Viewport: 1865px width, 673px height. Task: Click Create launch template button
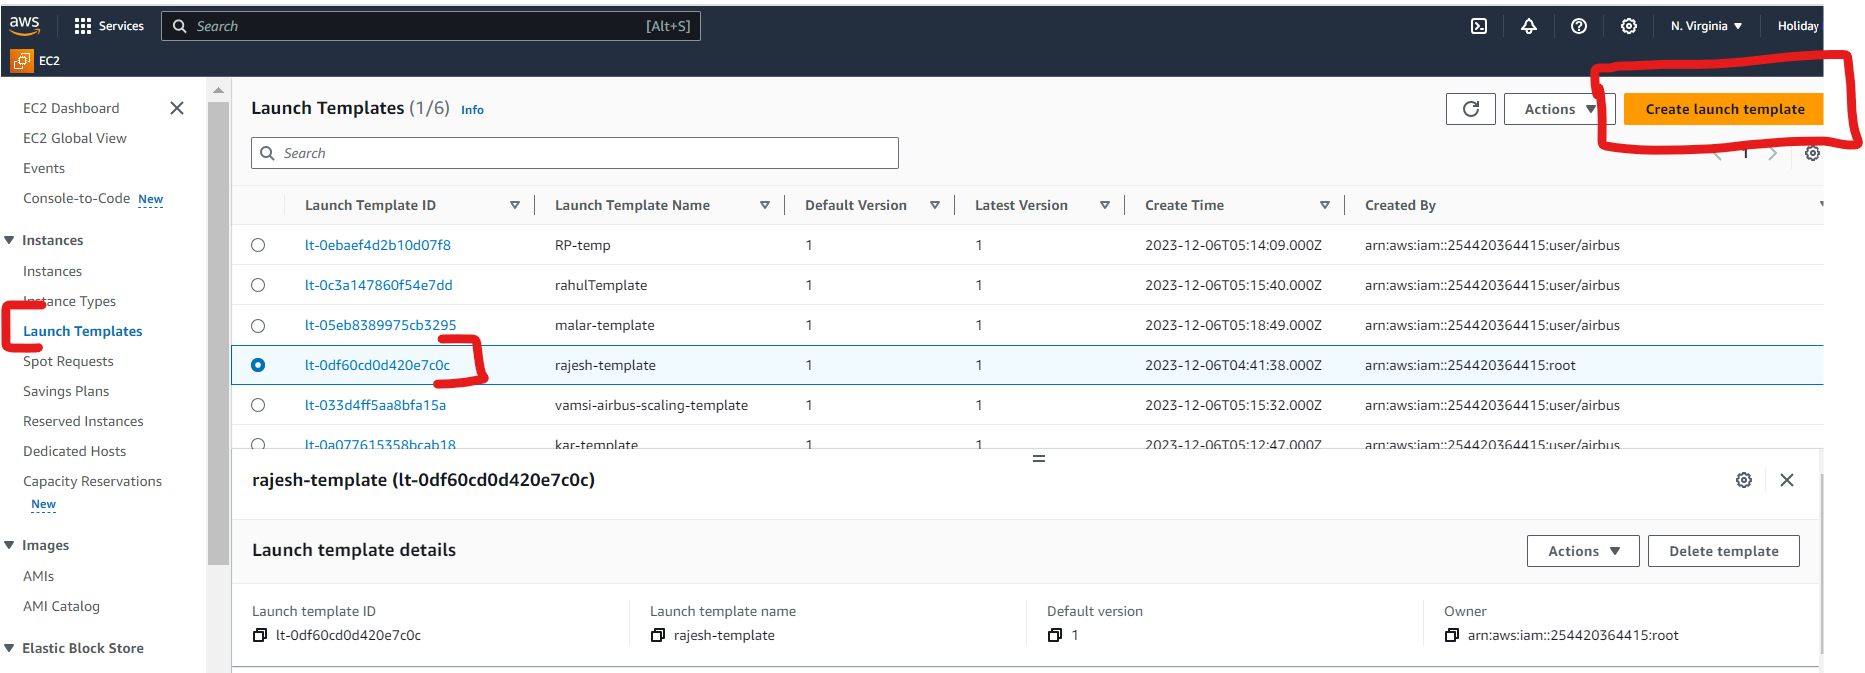pos(1724,109)
